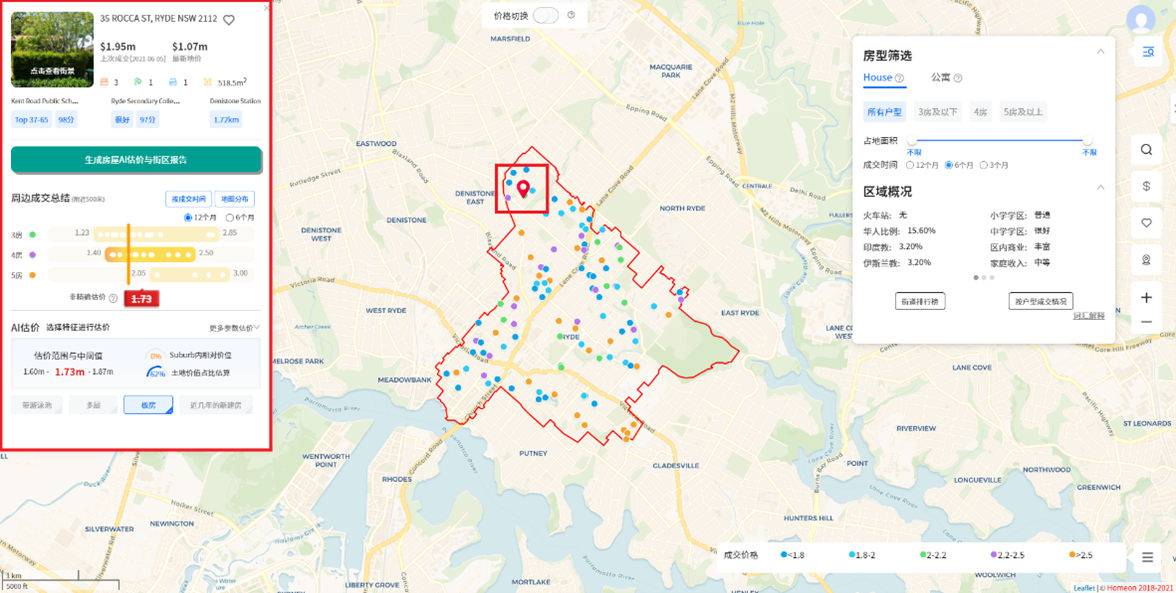Click the car space icon
Screen dimensions: 1176x593
172,82
